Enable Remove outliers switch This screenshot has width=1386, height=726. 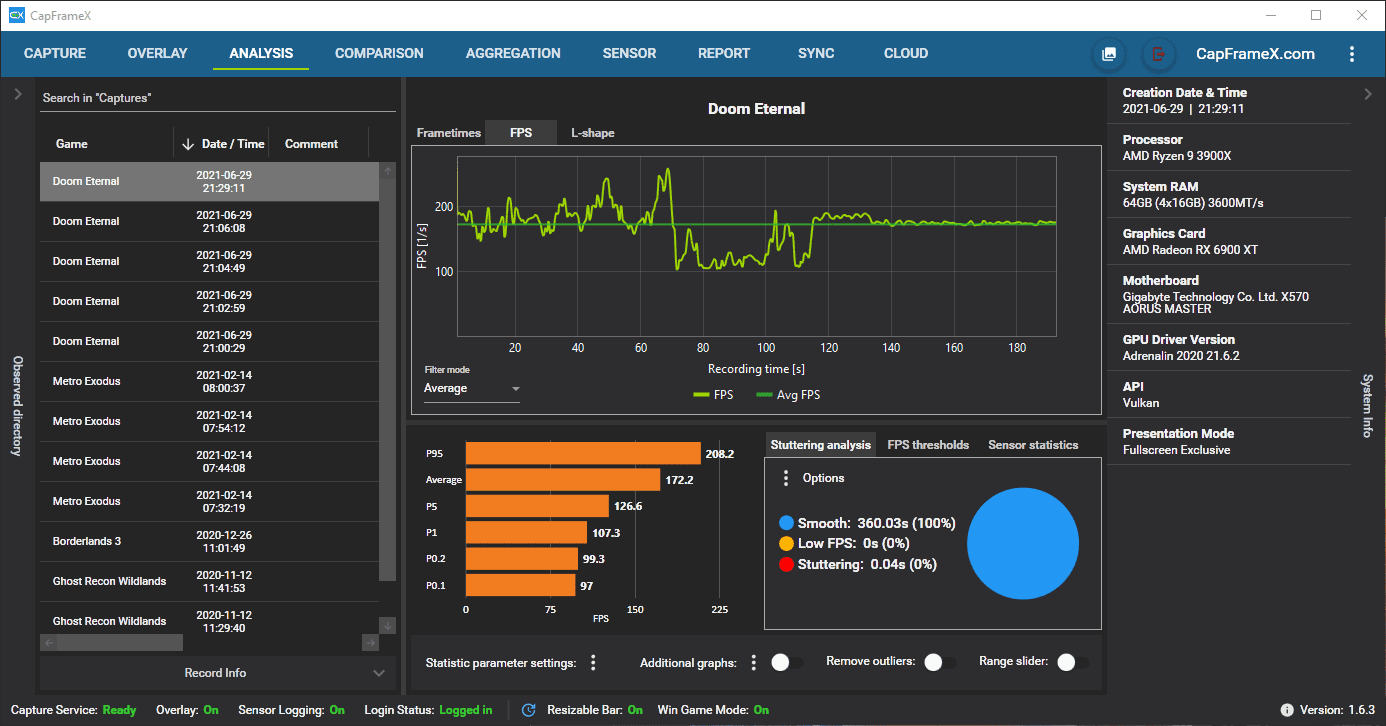point(940,662)
